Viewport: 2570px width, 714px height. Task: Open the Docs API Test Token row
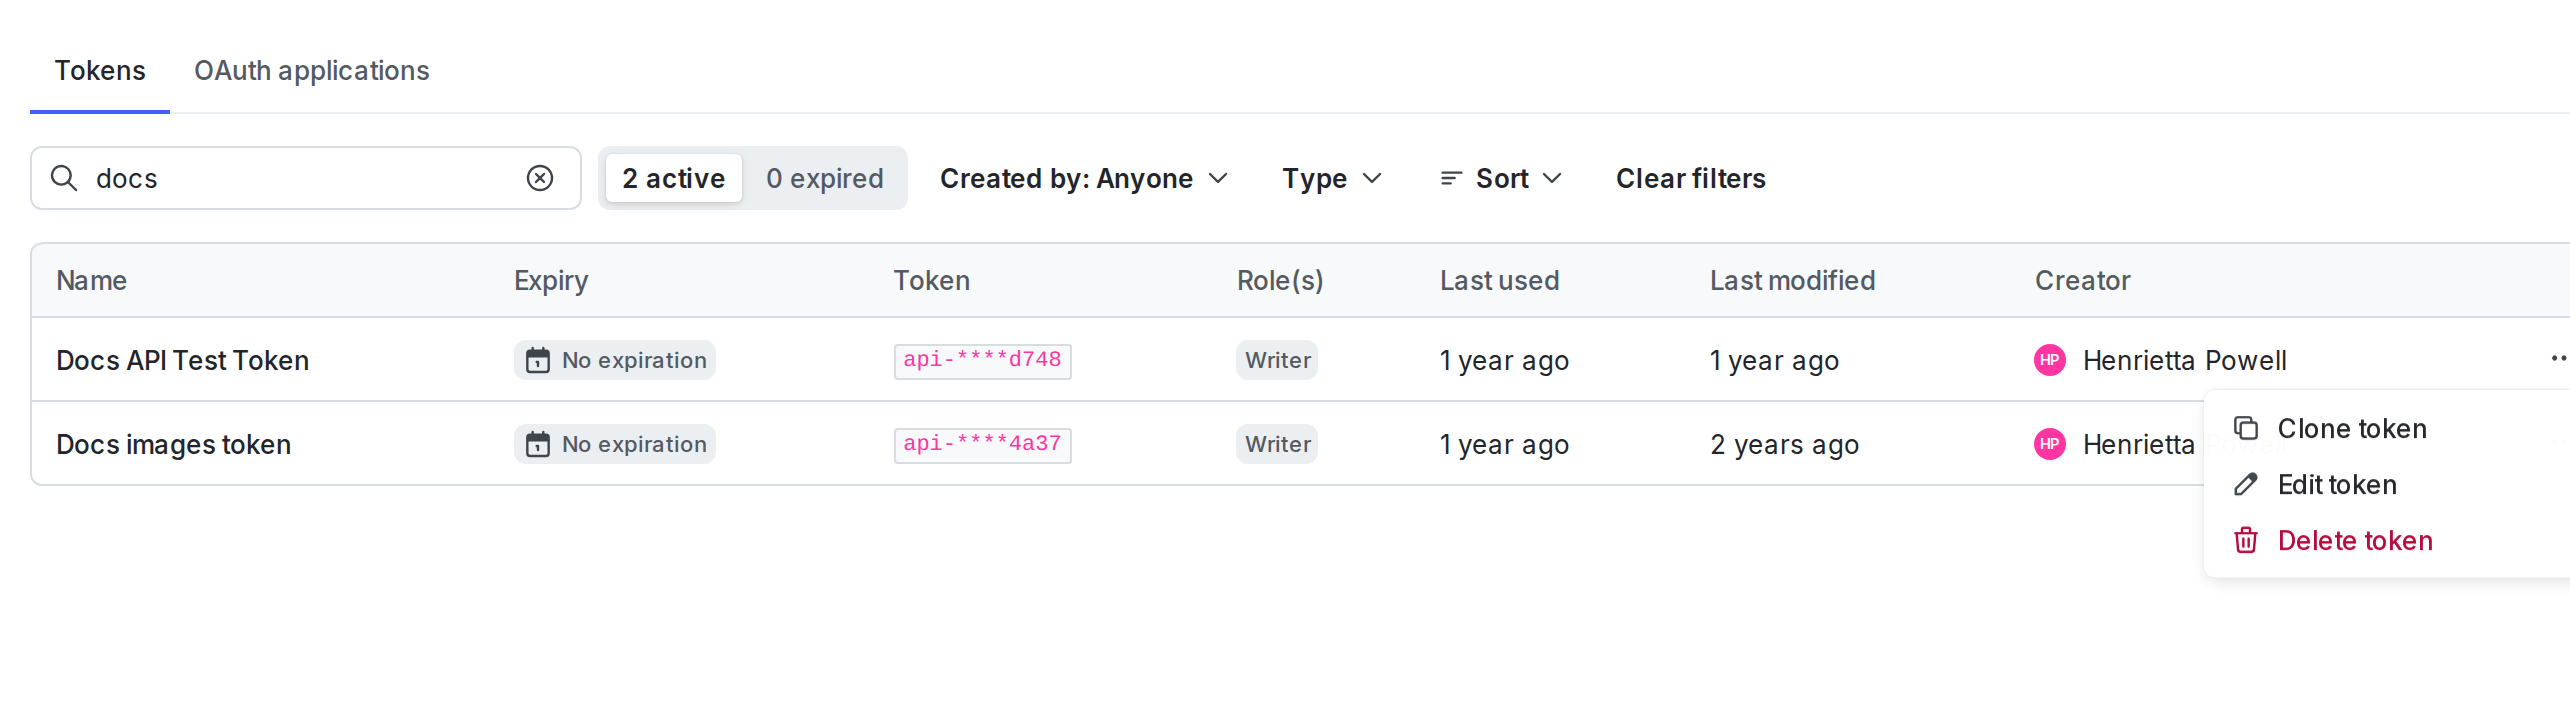coord(1300,360)
